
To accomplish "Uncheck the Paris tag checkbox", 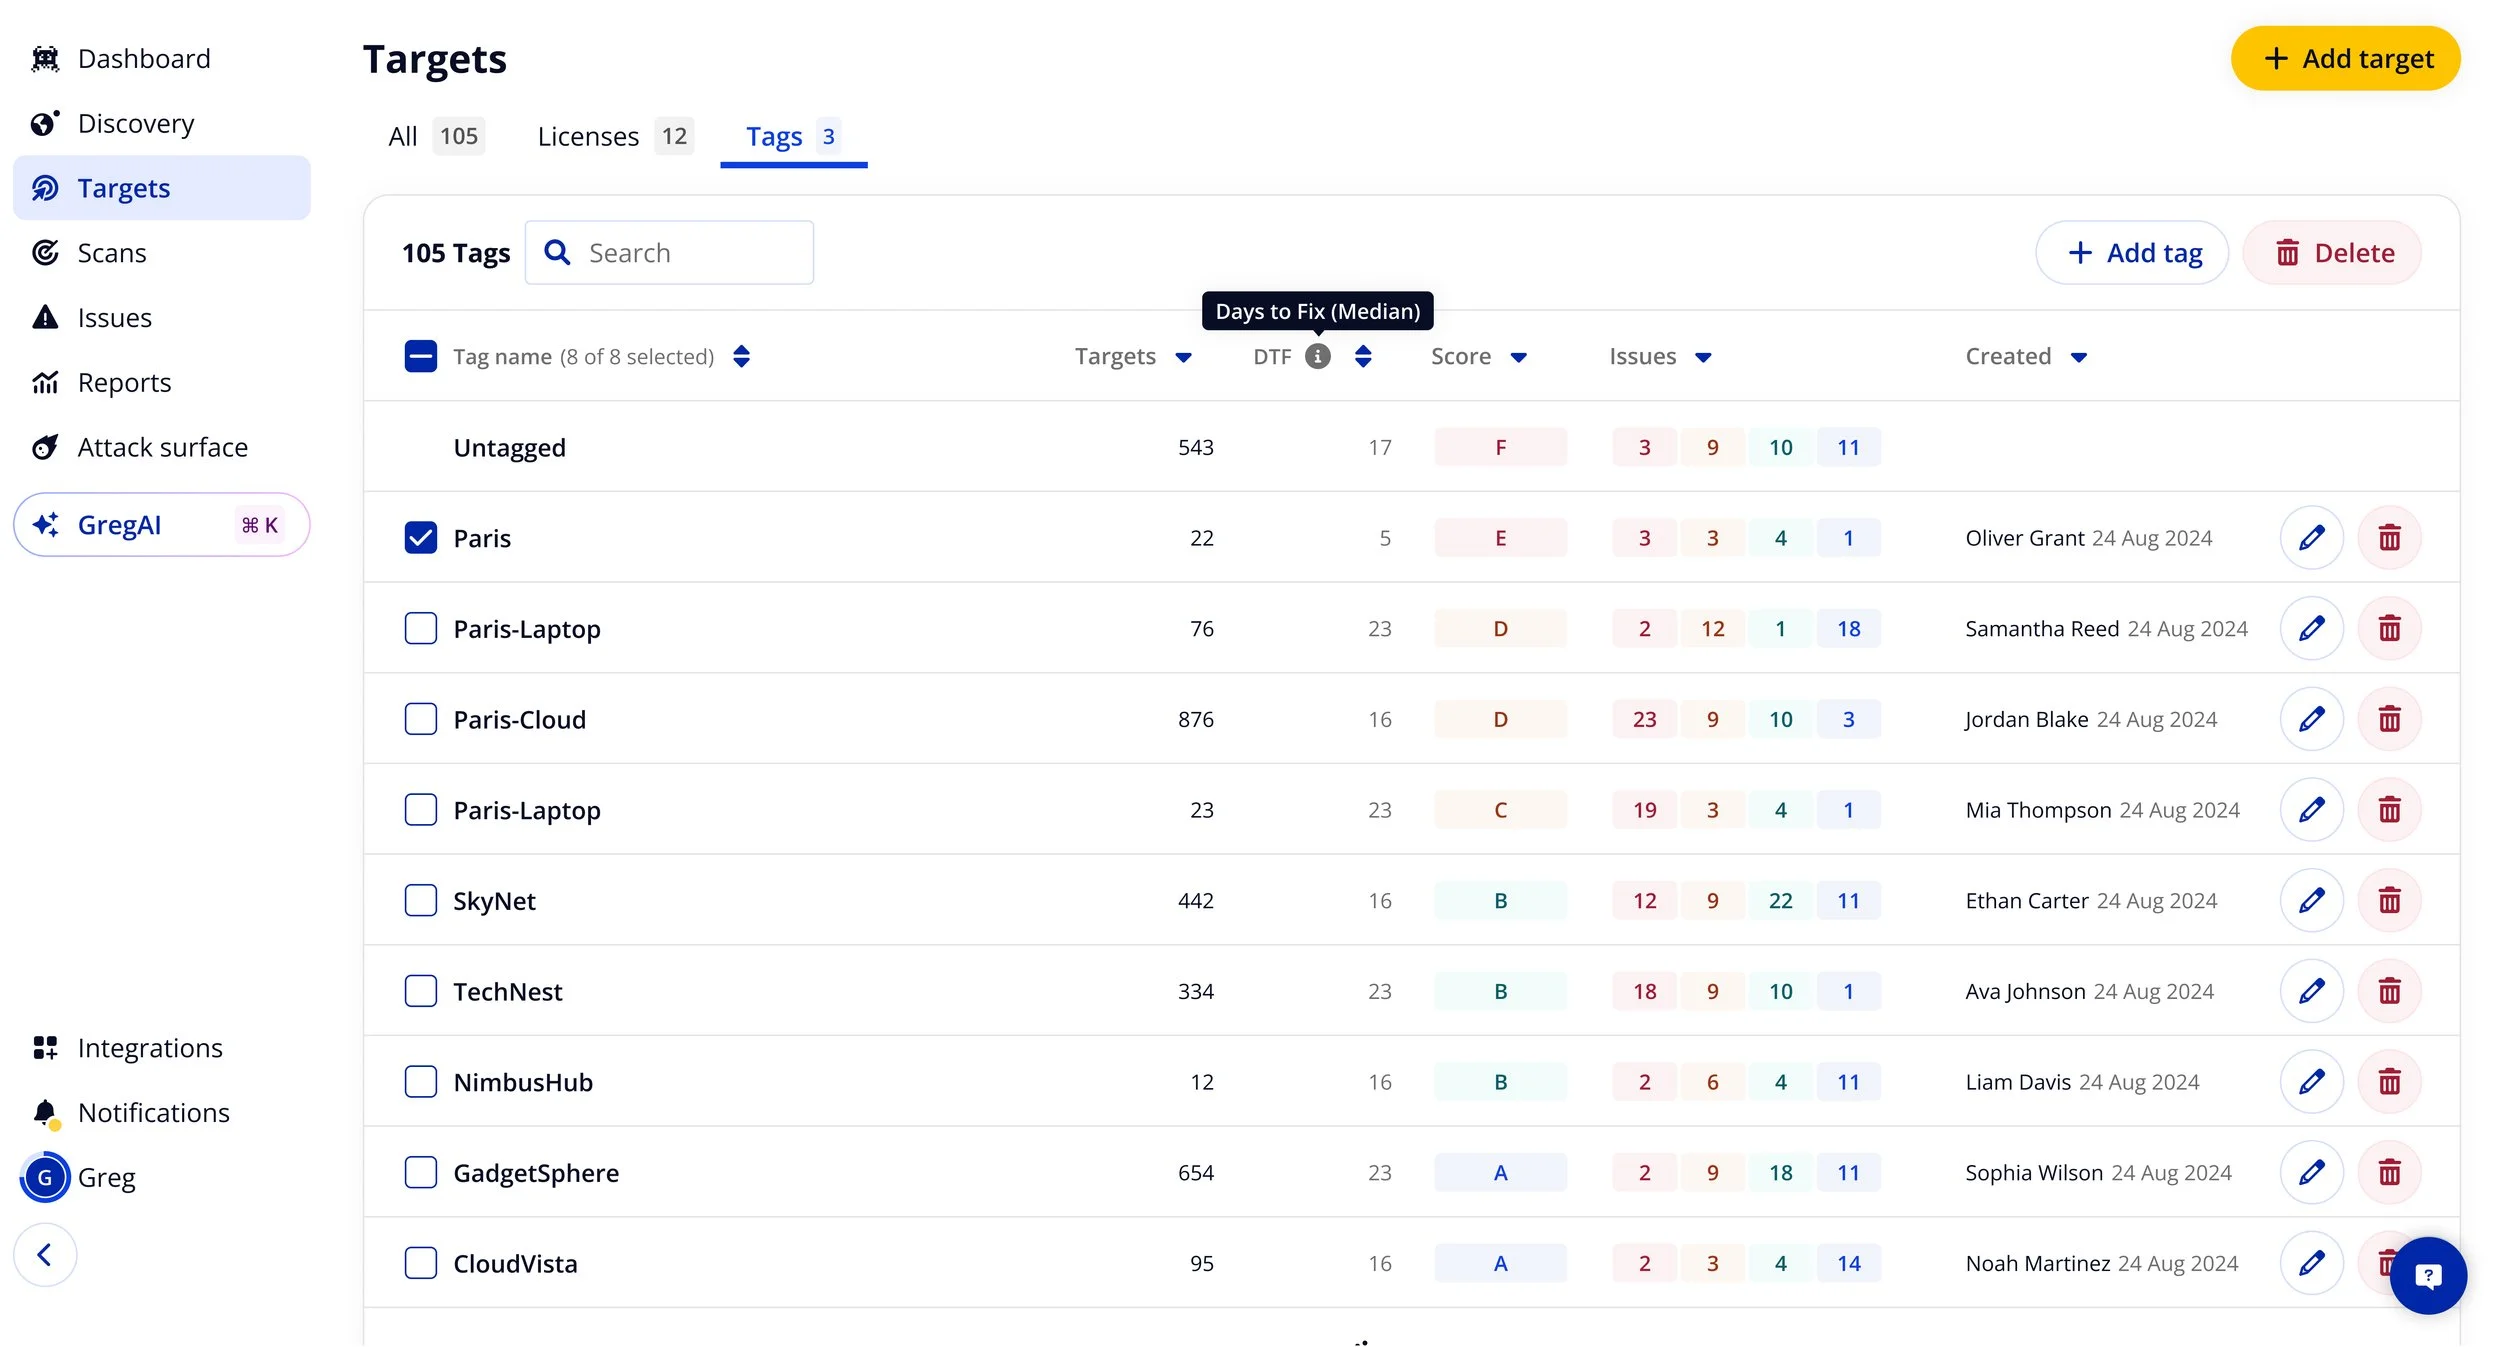I will pyautogui.click(x=420, y=537).
